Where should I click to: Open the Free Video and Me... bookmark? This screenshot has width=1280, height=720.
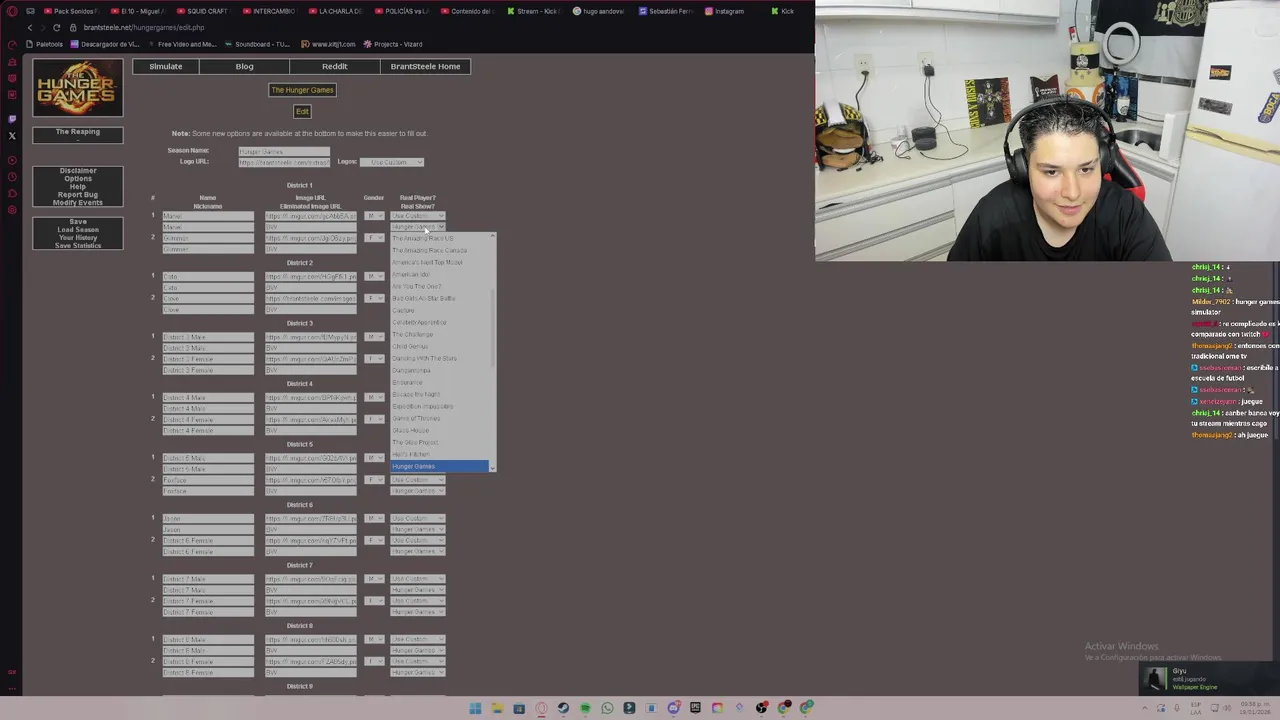click(x=181, y=44)
